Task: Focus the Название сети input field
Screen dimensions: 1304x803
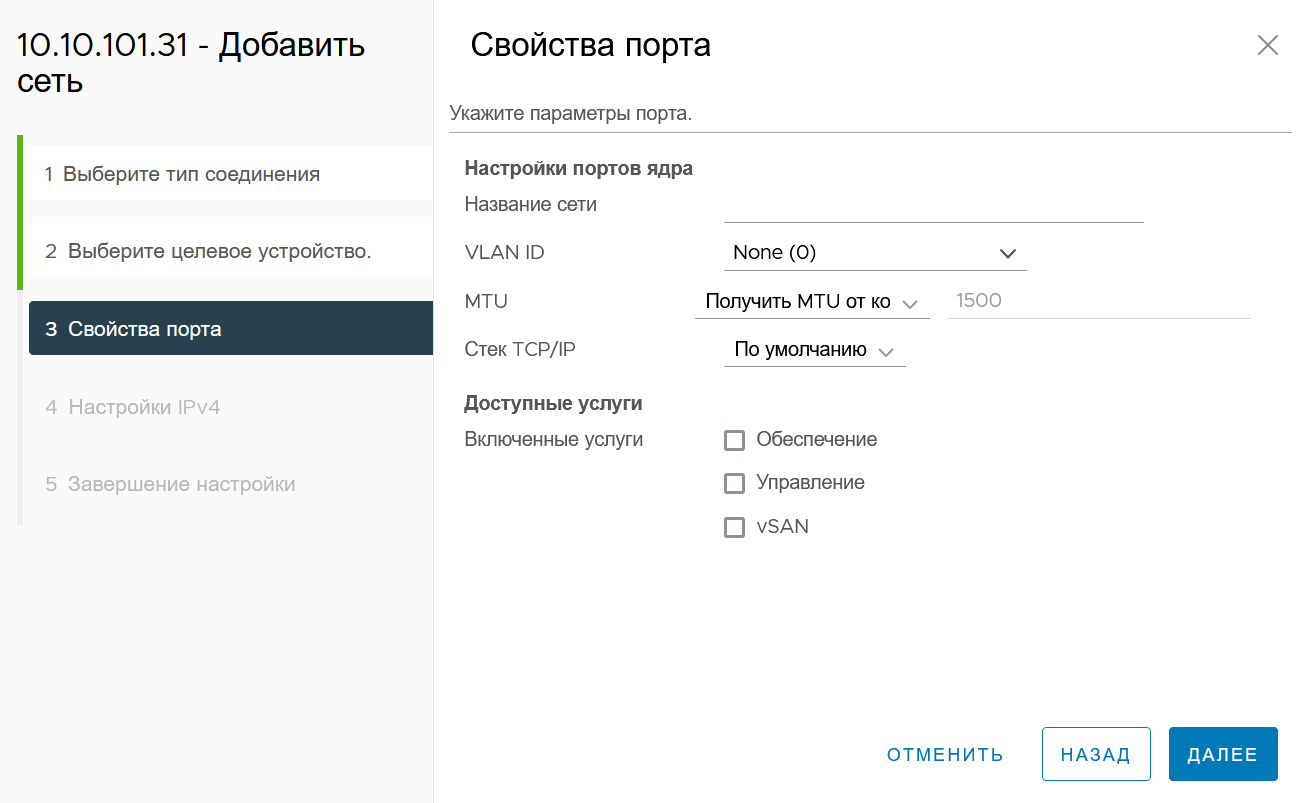Action: pyautogui.click(x=933, y=206)
